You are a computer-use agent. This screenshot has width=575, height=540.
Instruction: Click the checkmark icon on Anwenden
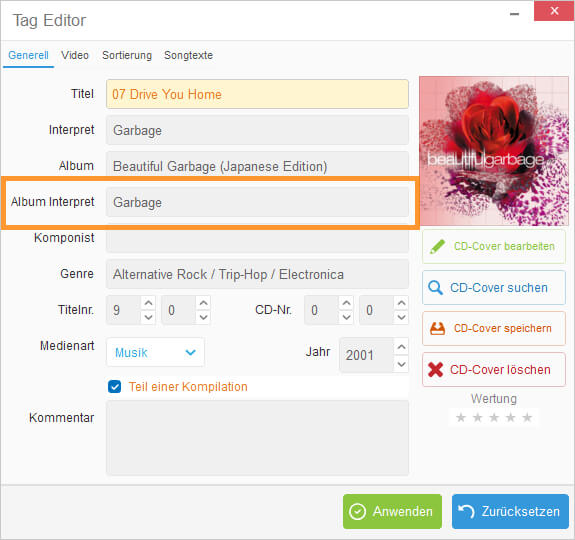358,511
